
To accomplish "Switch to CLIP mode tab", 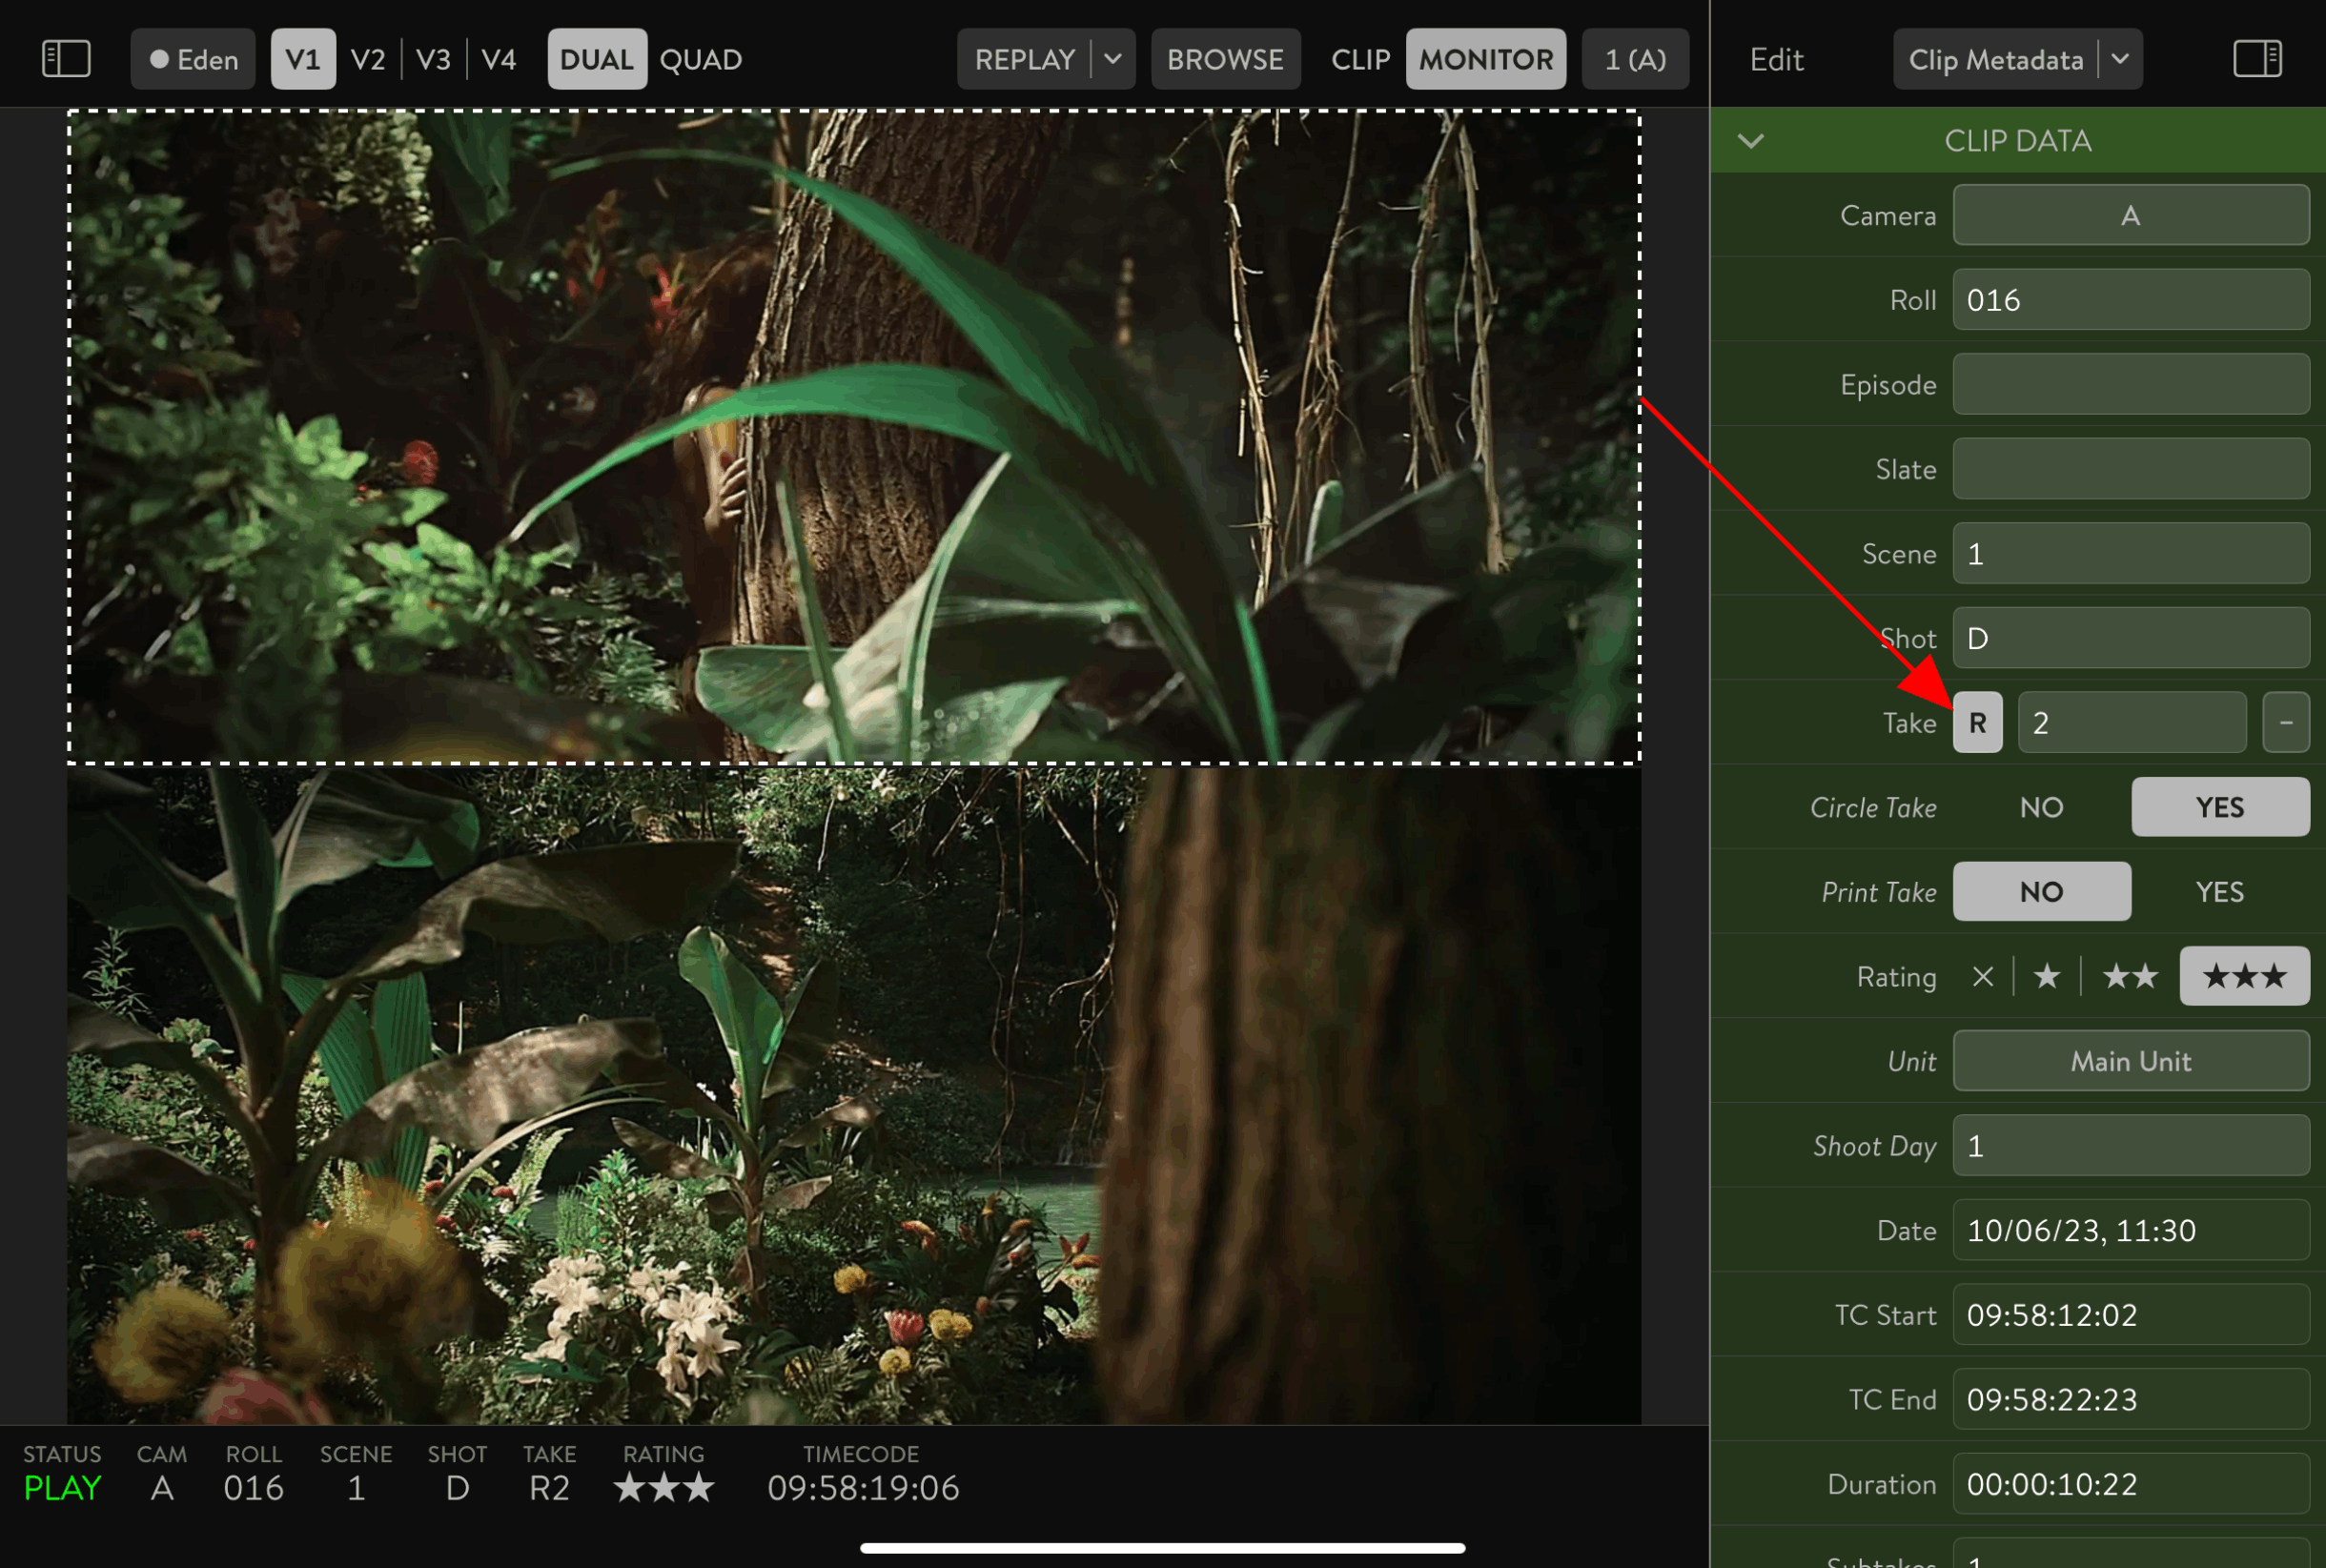I will point(1360,59).
